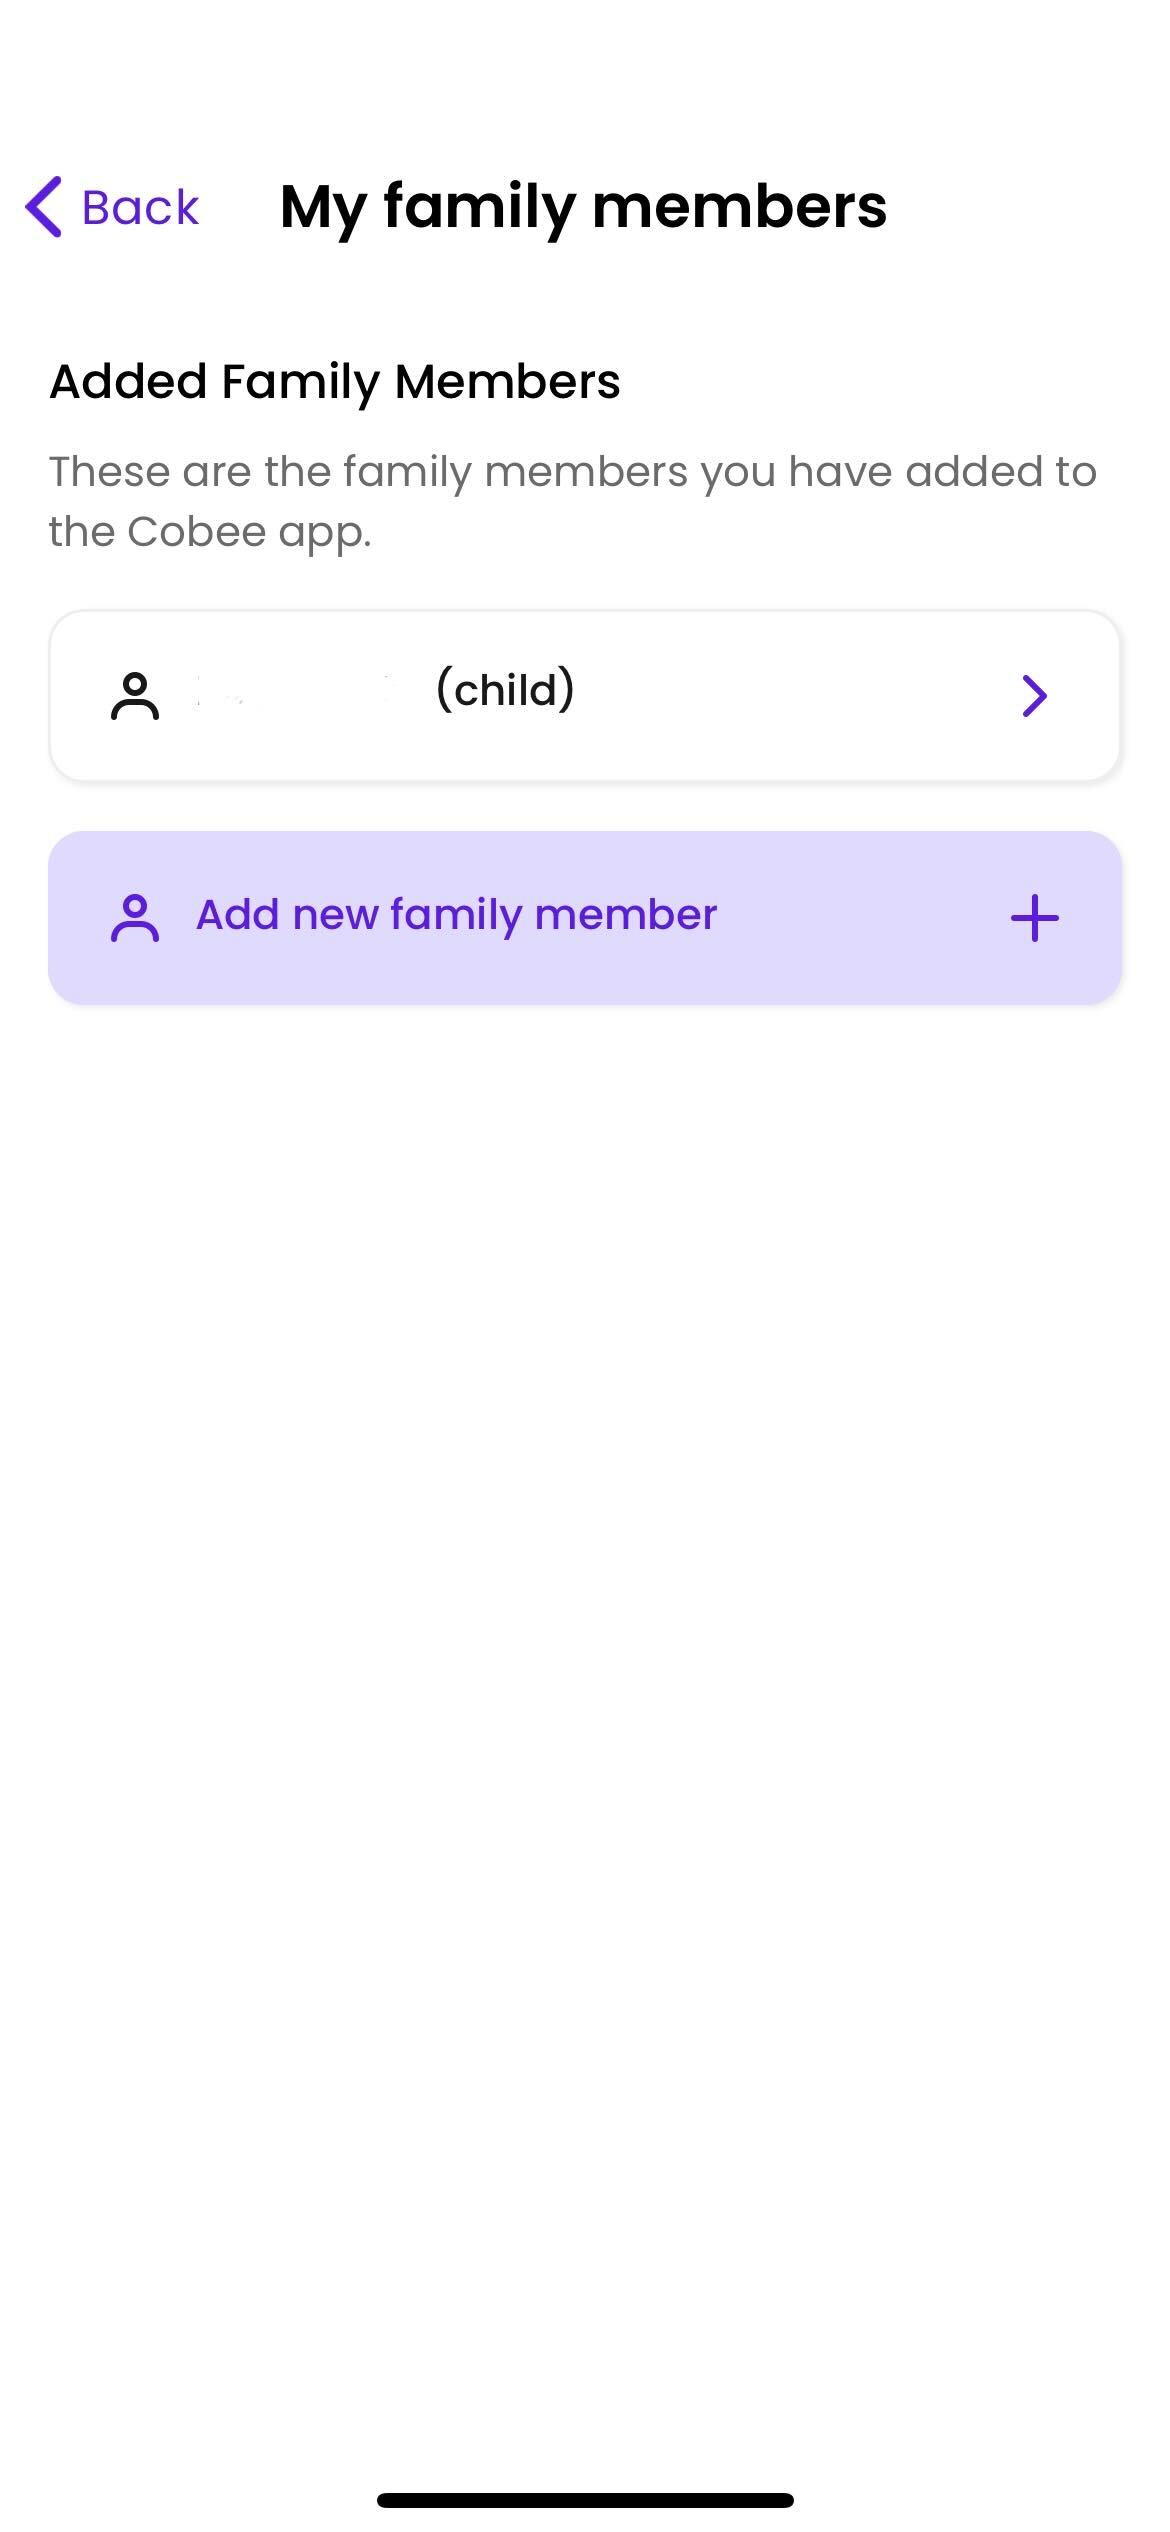1170x2532 pixels.
Task: Tap the Added Family Members heading
Action: (335, 382)
